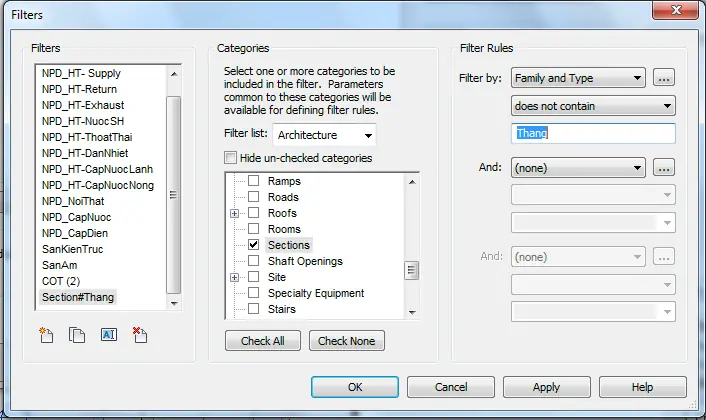
Task: Check the Stairs category checkbox
Action: [x=254, y=309]
